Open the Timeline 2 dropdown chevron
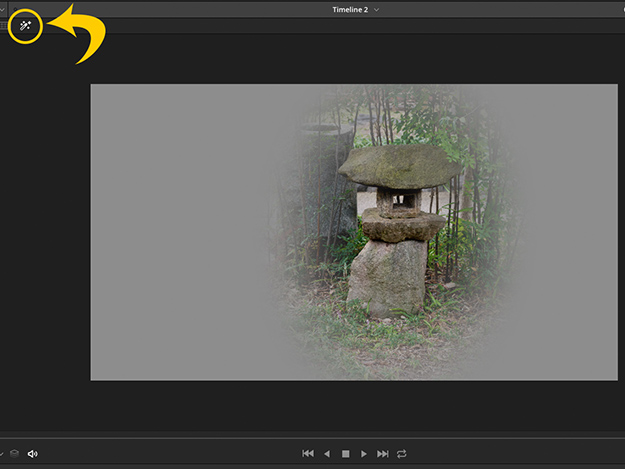This screenshot has width=625, height=469. [x=376, y=10]
